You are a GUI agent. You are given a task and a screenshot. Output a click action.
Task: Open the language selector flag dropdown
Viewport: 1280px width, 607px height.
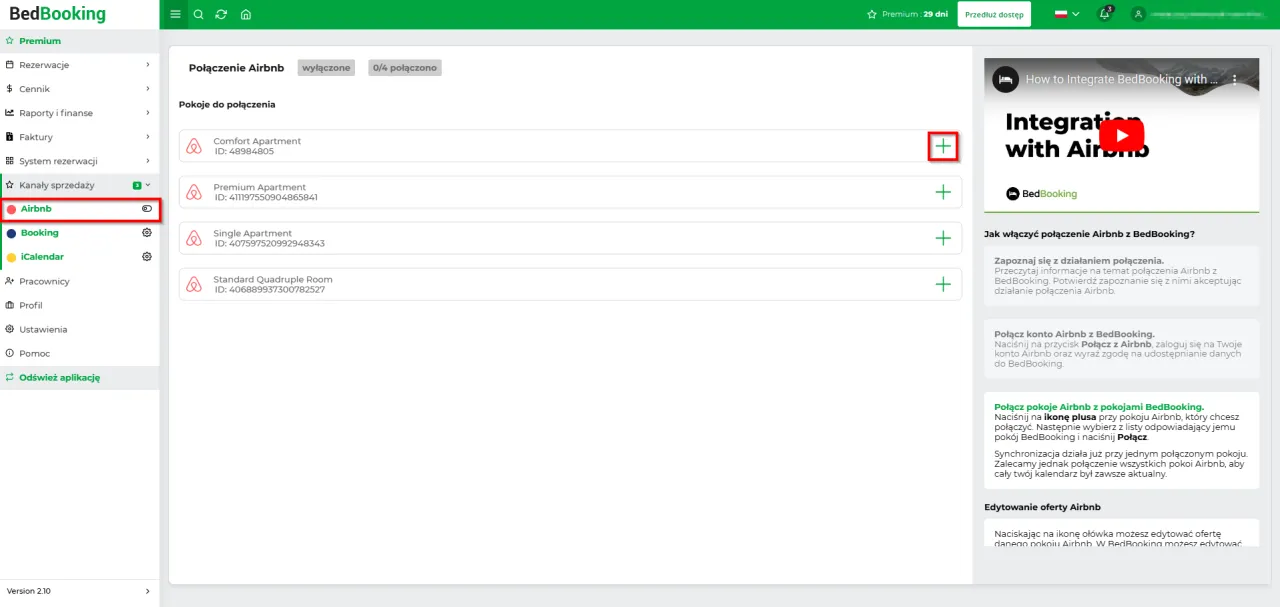[1063, 14]
